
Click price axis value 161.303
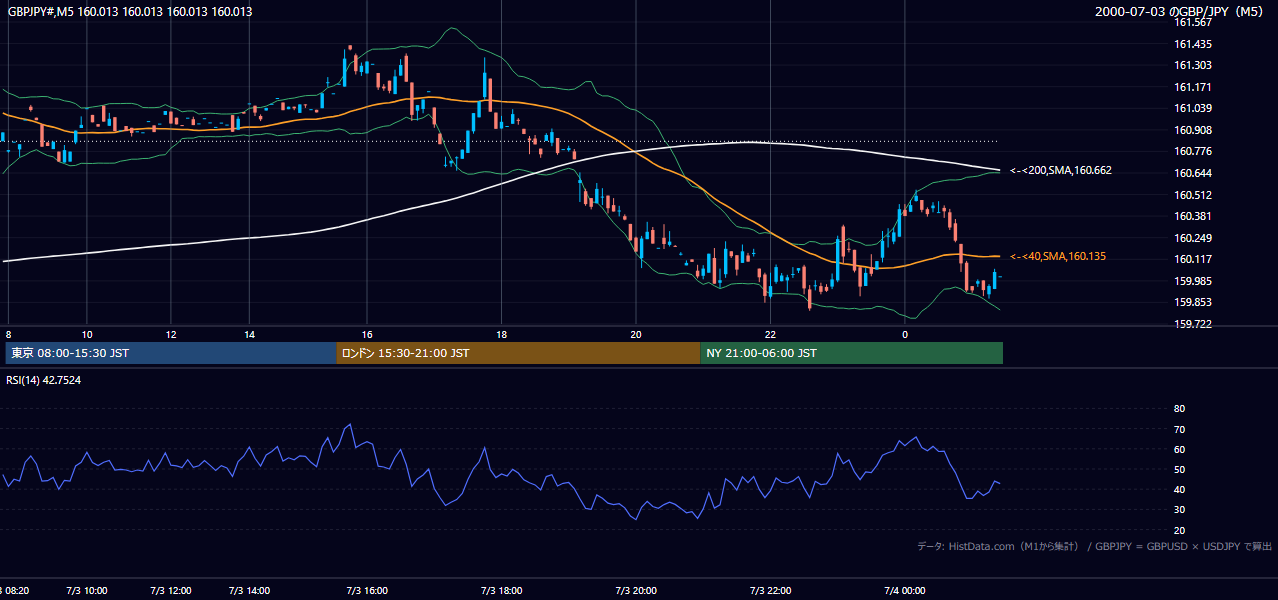pos(1192,65)
